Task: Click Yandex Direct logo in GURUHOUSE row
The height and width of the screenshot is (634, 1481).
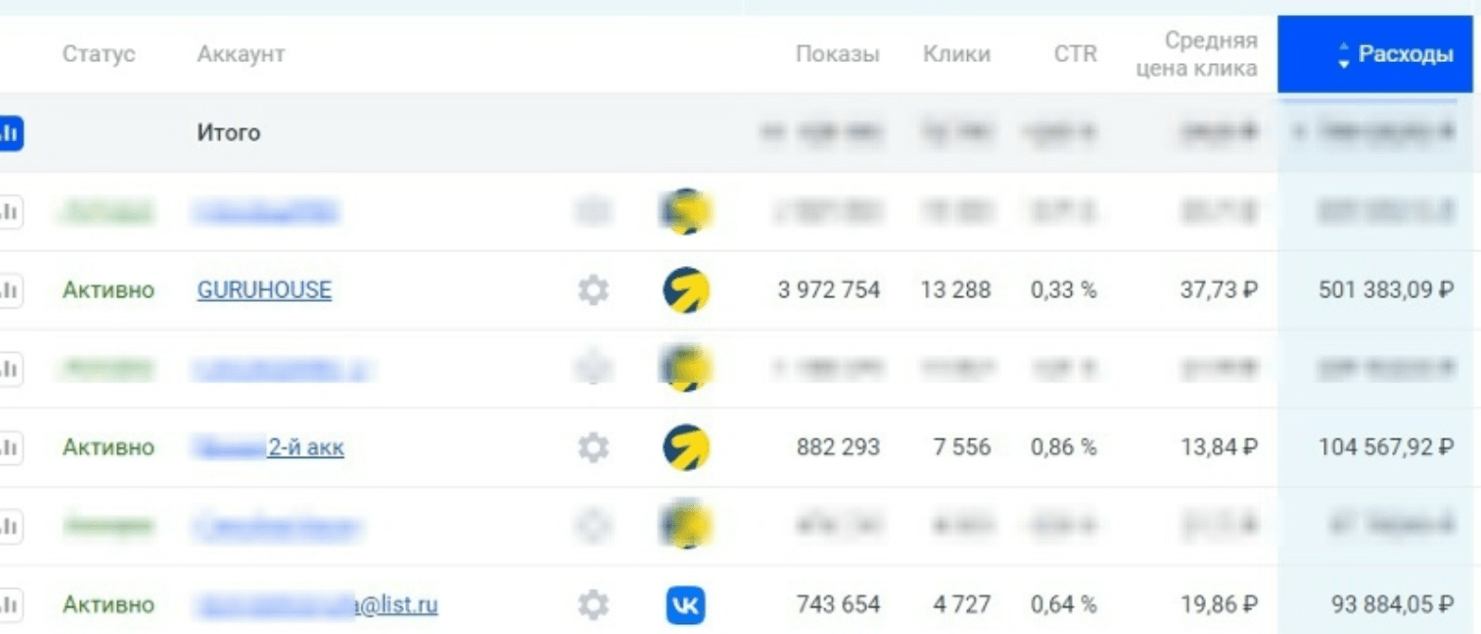Action: (686, 290)
